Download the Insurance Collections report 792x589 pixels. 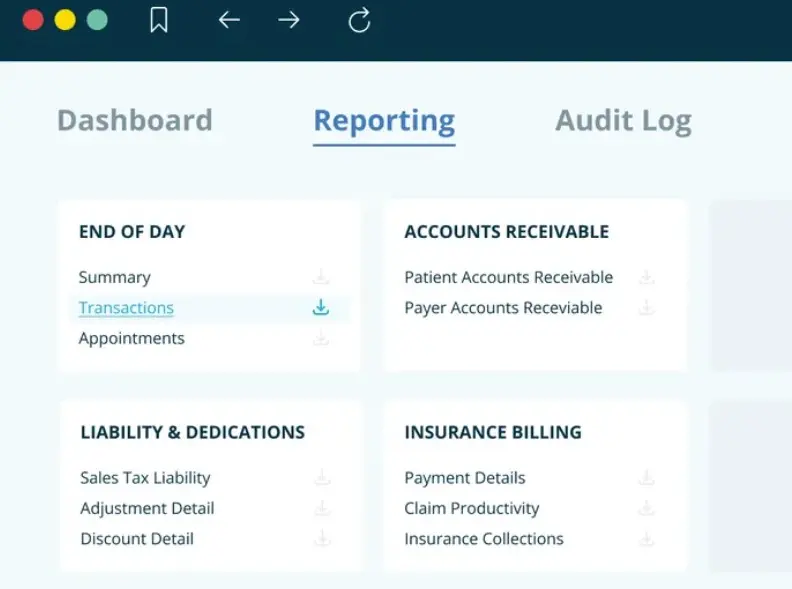(647, 539)
